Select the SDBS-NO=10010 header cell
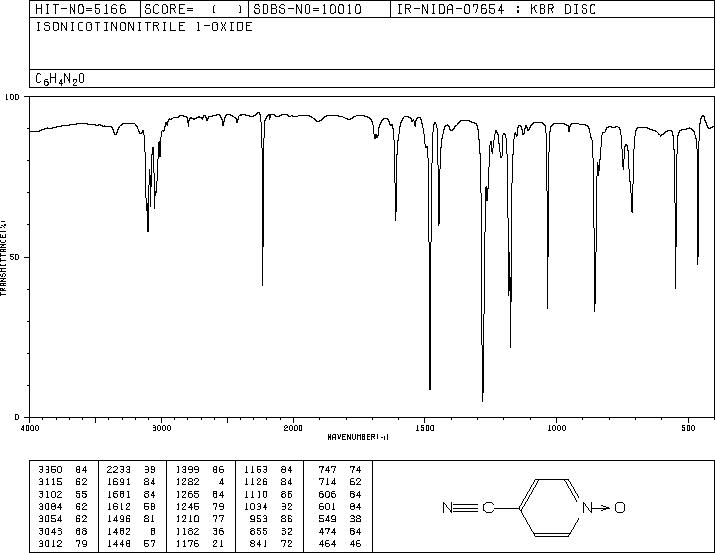This screenshot has height=553, width=715. 307,9
